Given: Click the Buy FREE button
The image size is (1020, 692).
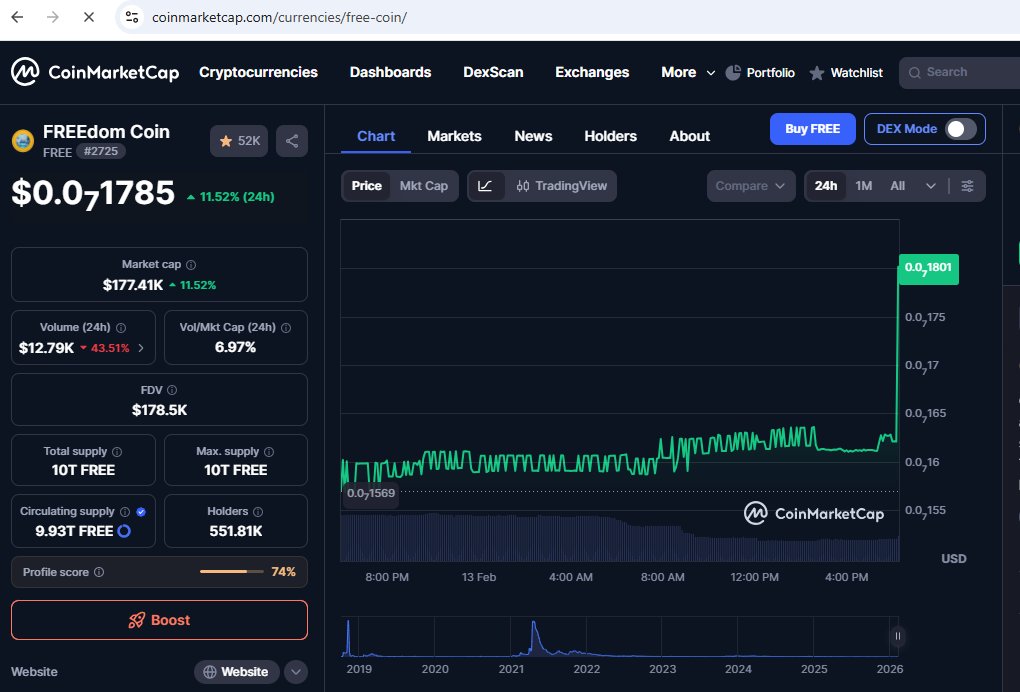Looking at the screenshot, I should pos(812,129).
